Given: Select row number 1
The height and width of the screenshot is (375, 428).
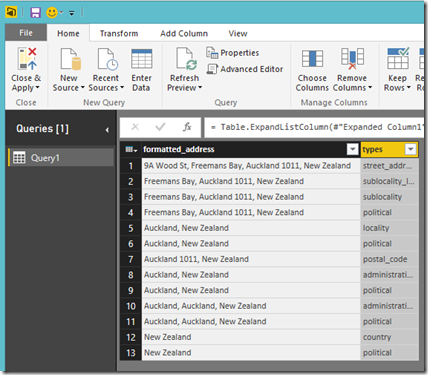Looking at the screenshot, I should tap(131, 166).
